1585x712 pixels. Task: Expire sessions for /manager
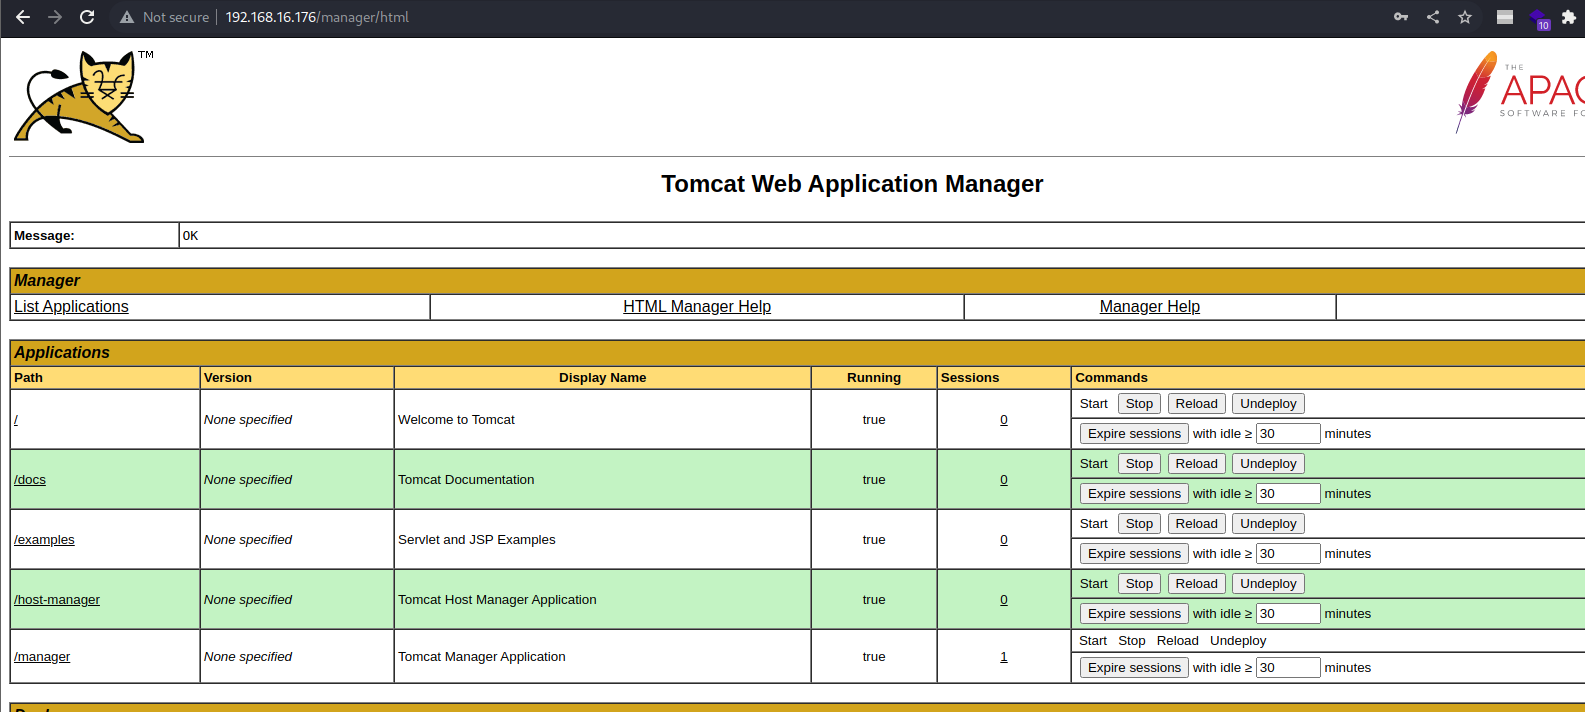1134,668
